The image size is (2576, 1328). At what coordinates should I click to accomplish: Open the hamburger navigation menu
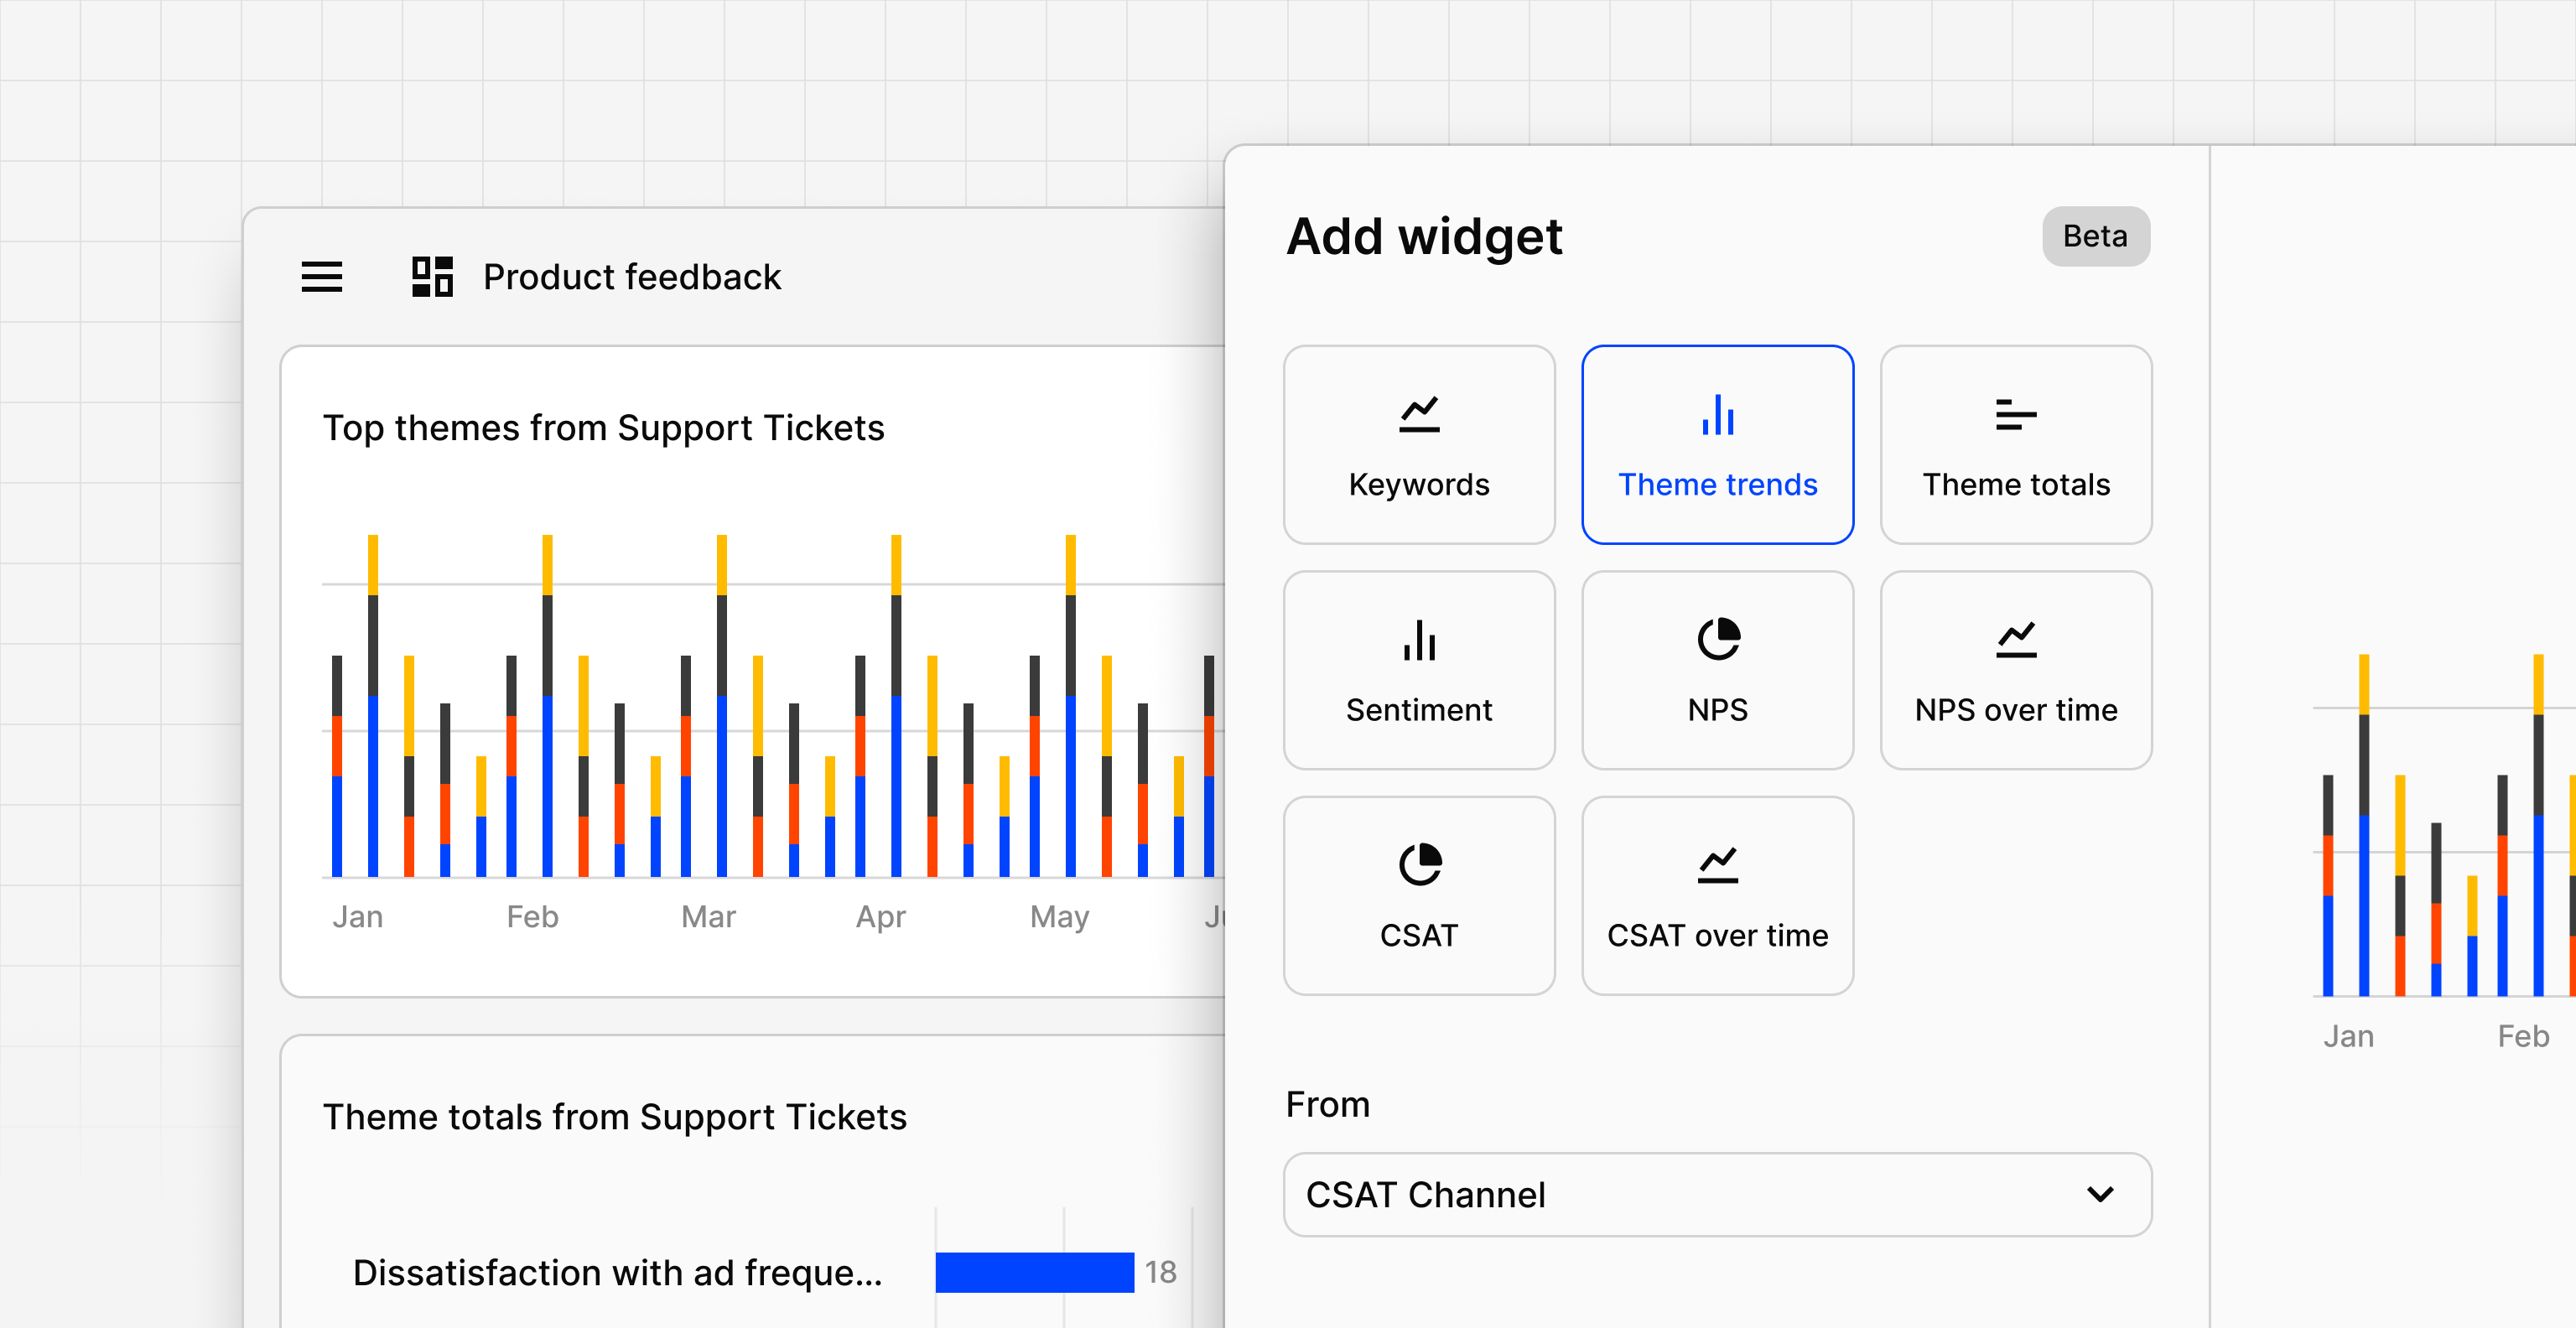321,277
